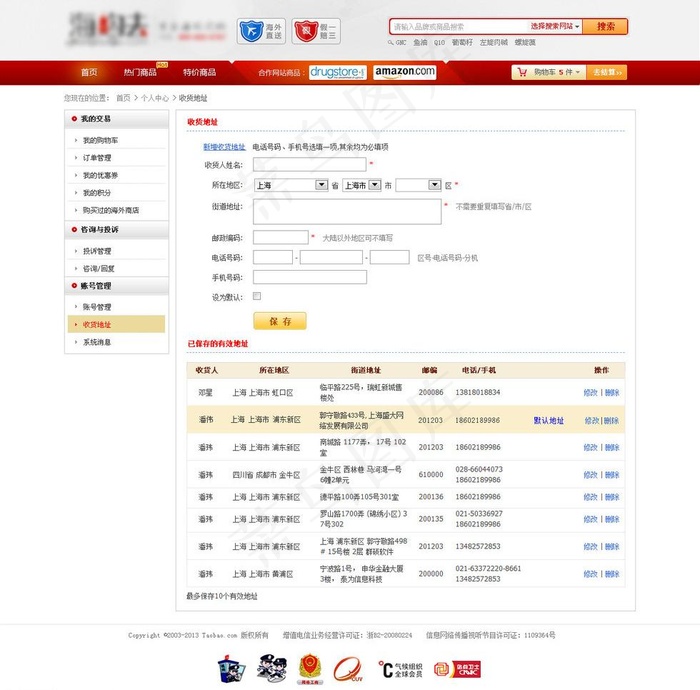Click 删除 for recipient 邓墨's address
This screenshot has width=700, height=690.
612,393
